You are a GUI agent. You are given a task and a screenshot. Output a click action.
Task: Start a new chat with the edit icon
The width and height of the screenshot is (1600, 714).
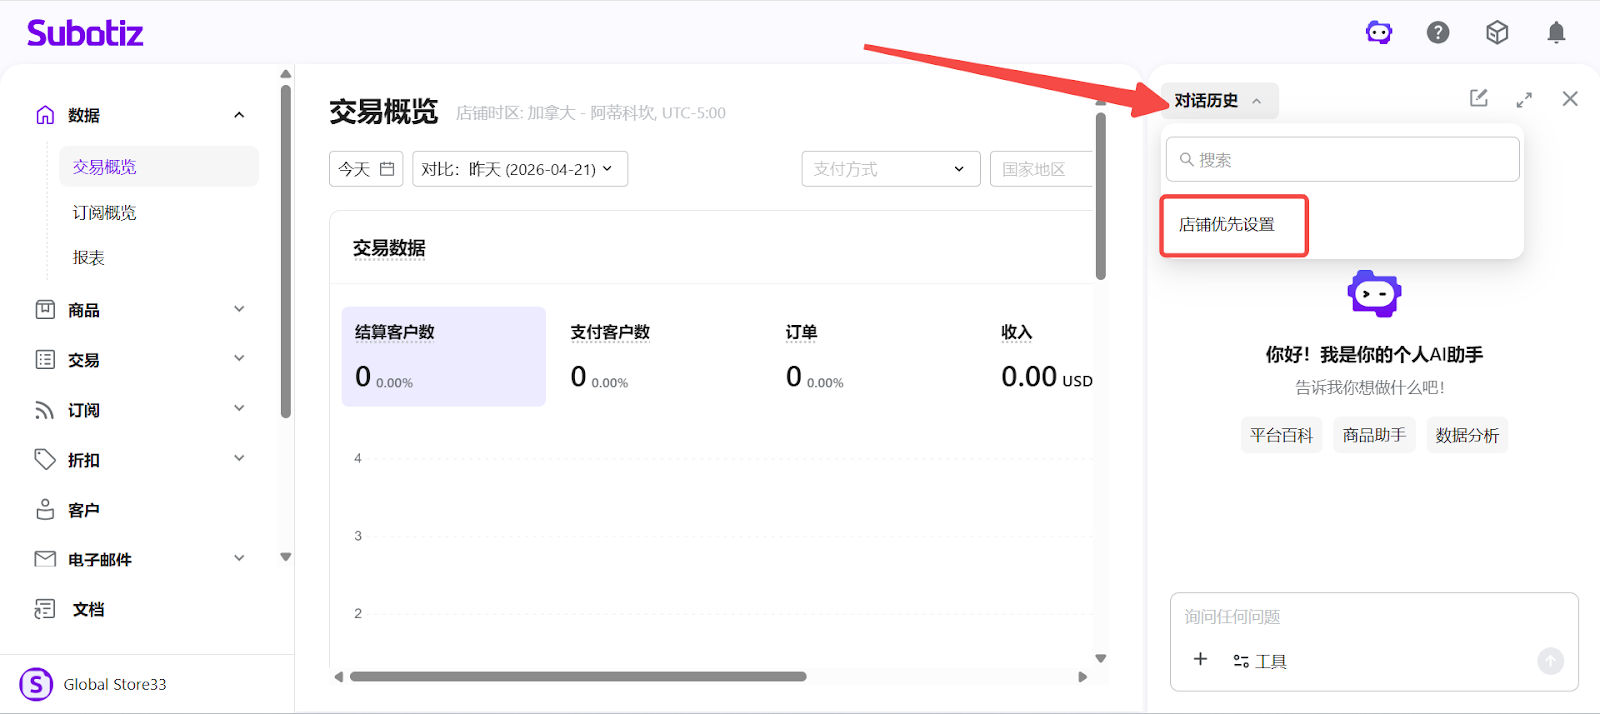click(1479, 98)
